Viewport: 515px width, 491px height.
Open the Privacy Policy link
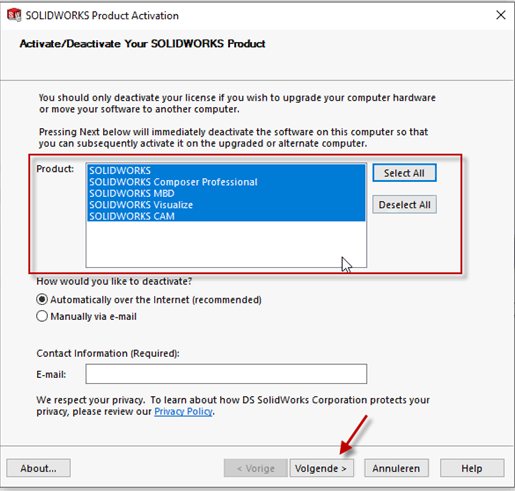point(183,412)
